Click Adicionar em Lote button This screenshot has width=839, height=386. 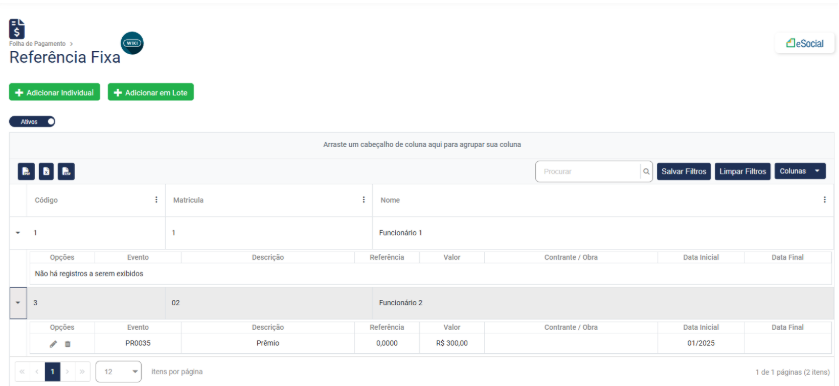pos(151,92)
